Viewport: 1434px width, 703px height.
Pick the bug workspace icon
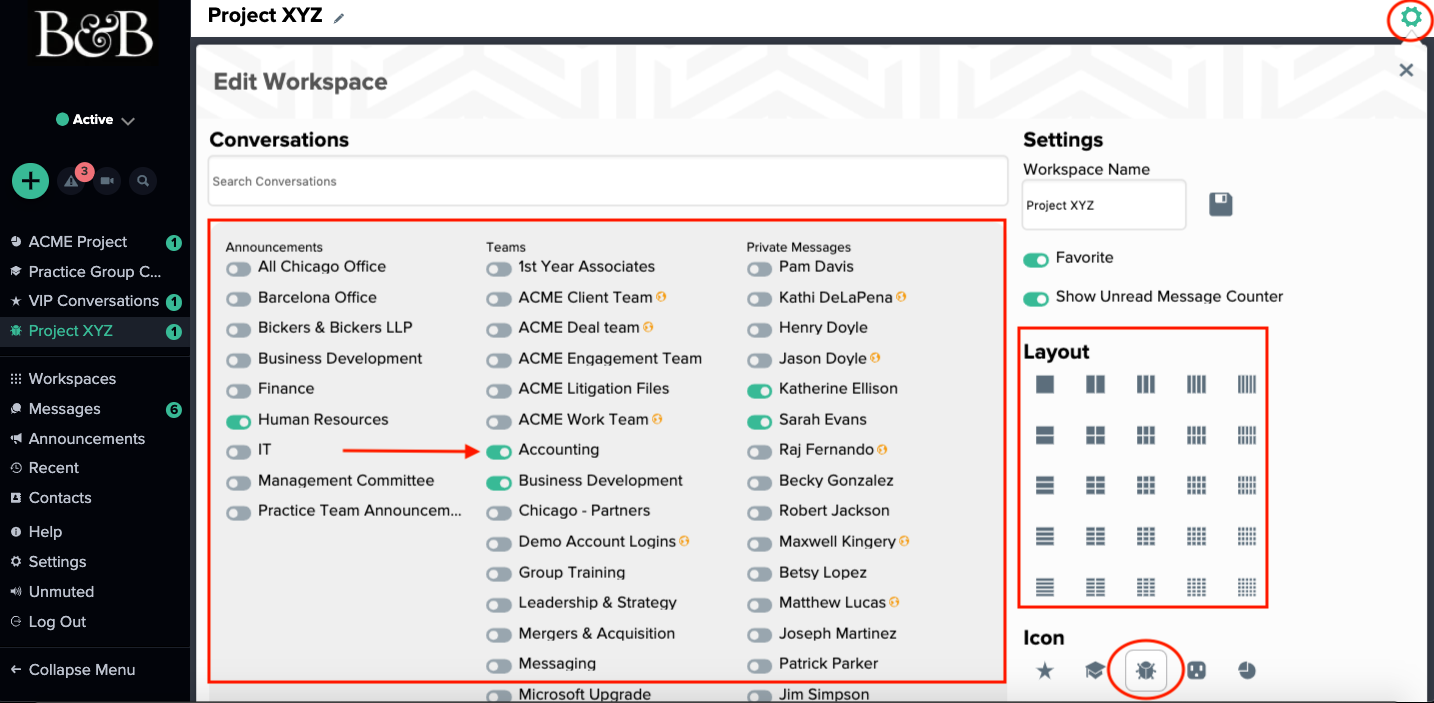(x=1146, y=671)
